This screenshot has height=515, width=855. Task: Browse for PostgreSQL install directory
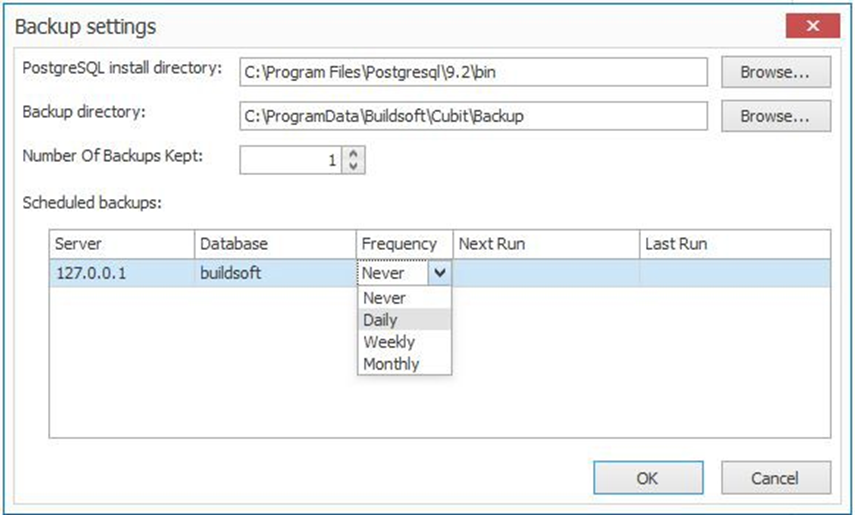[776, 72]
